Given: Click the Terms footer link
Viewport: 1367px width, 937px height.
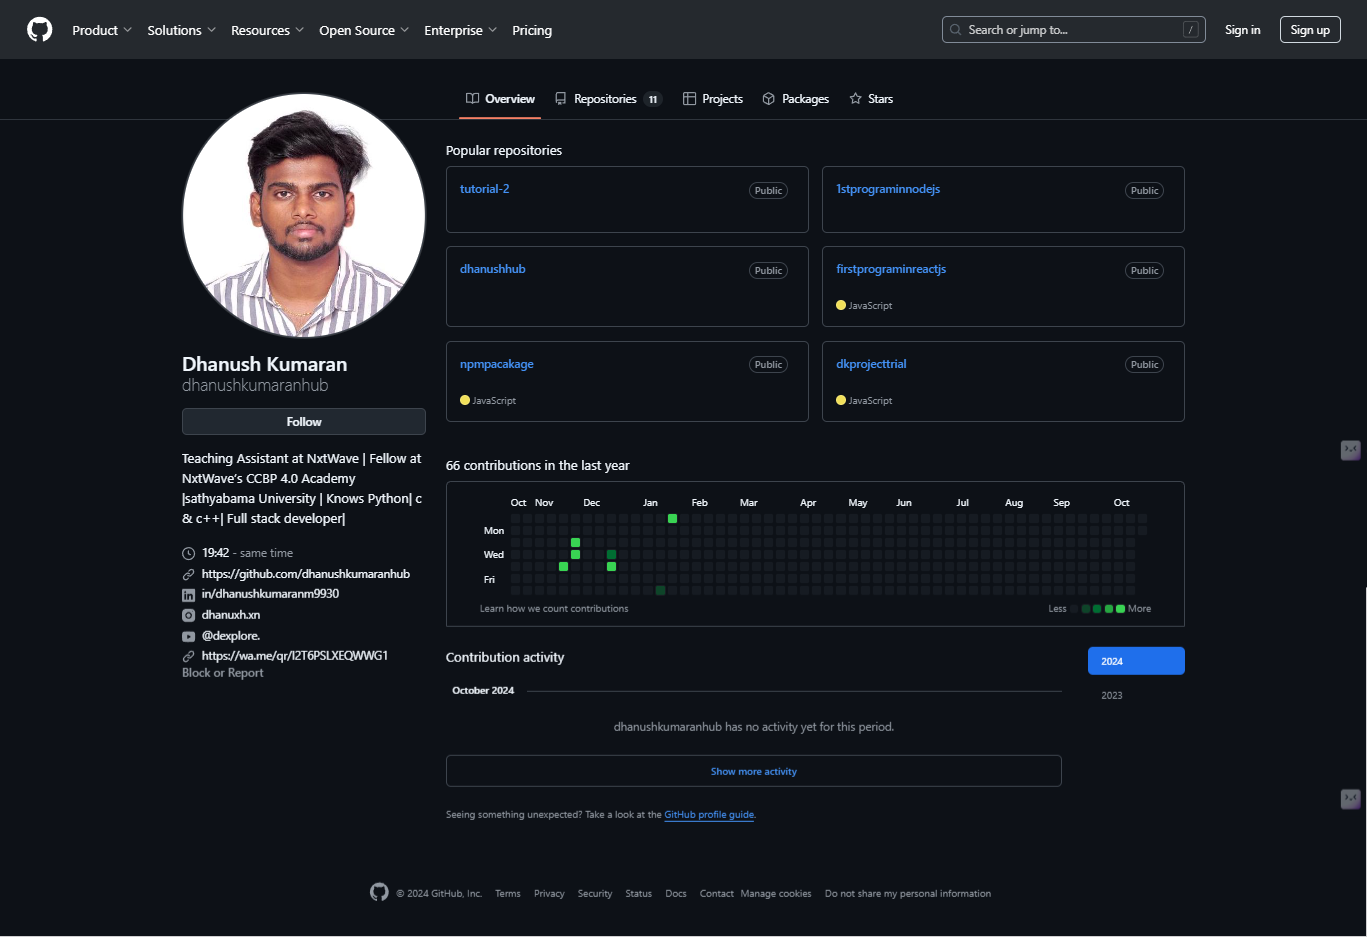Looking at the screenshot, I should pos(507,894).
